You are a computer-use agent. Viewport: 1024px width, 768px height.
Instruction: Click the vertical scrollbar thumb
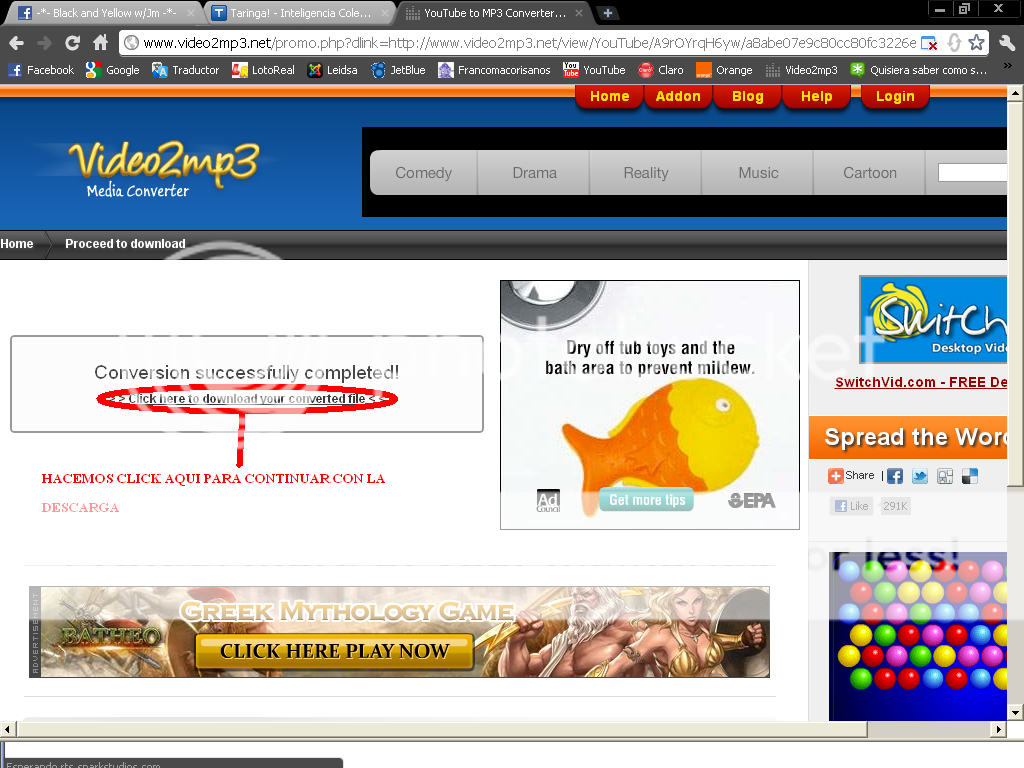point(1015,294)
